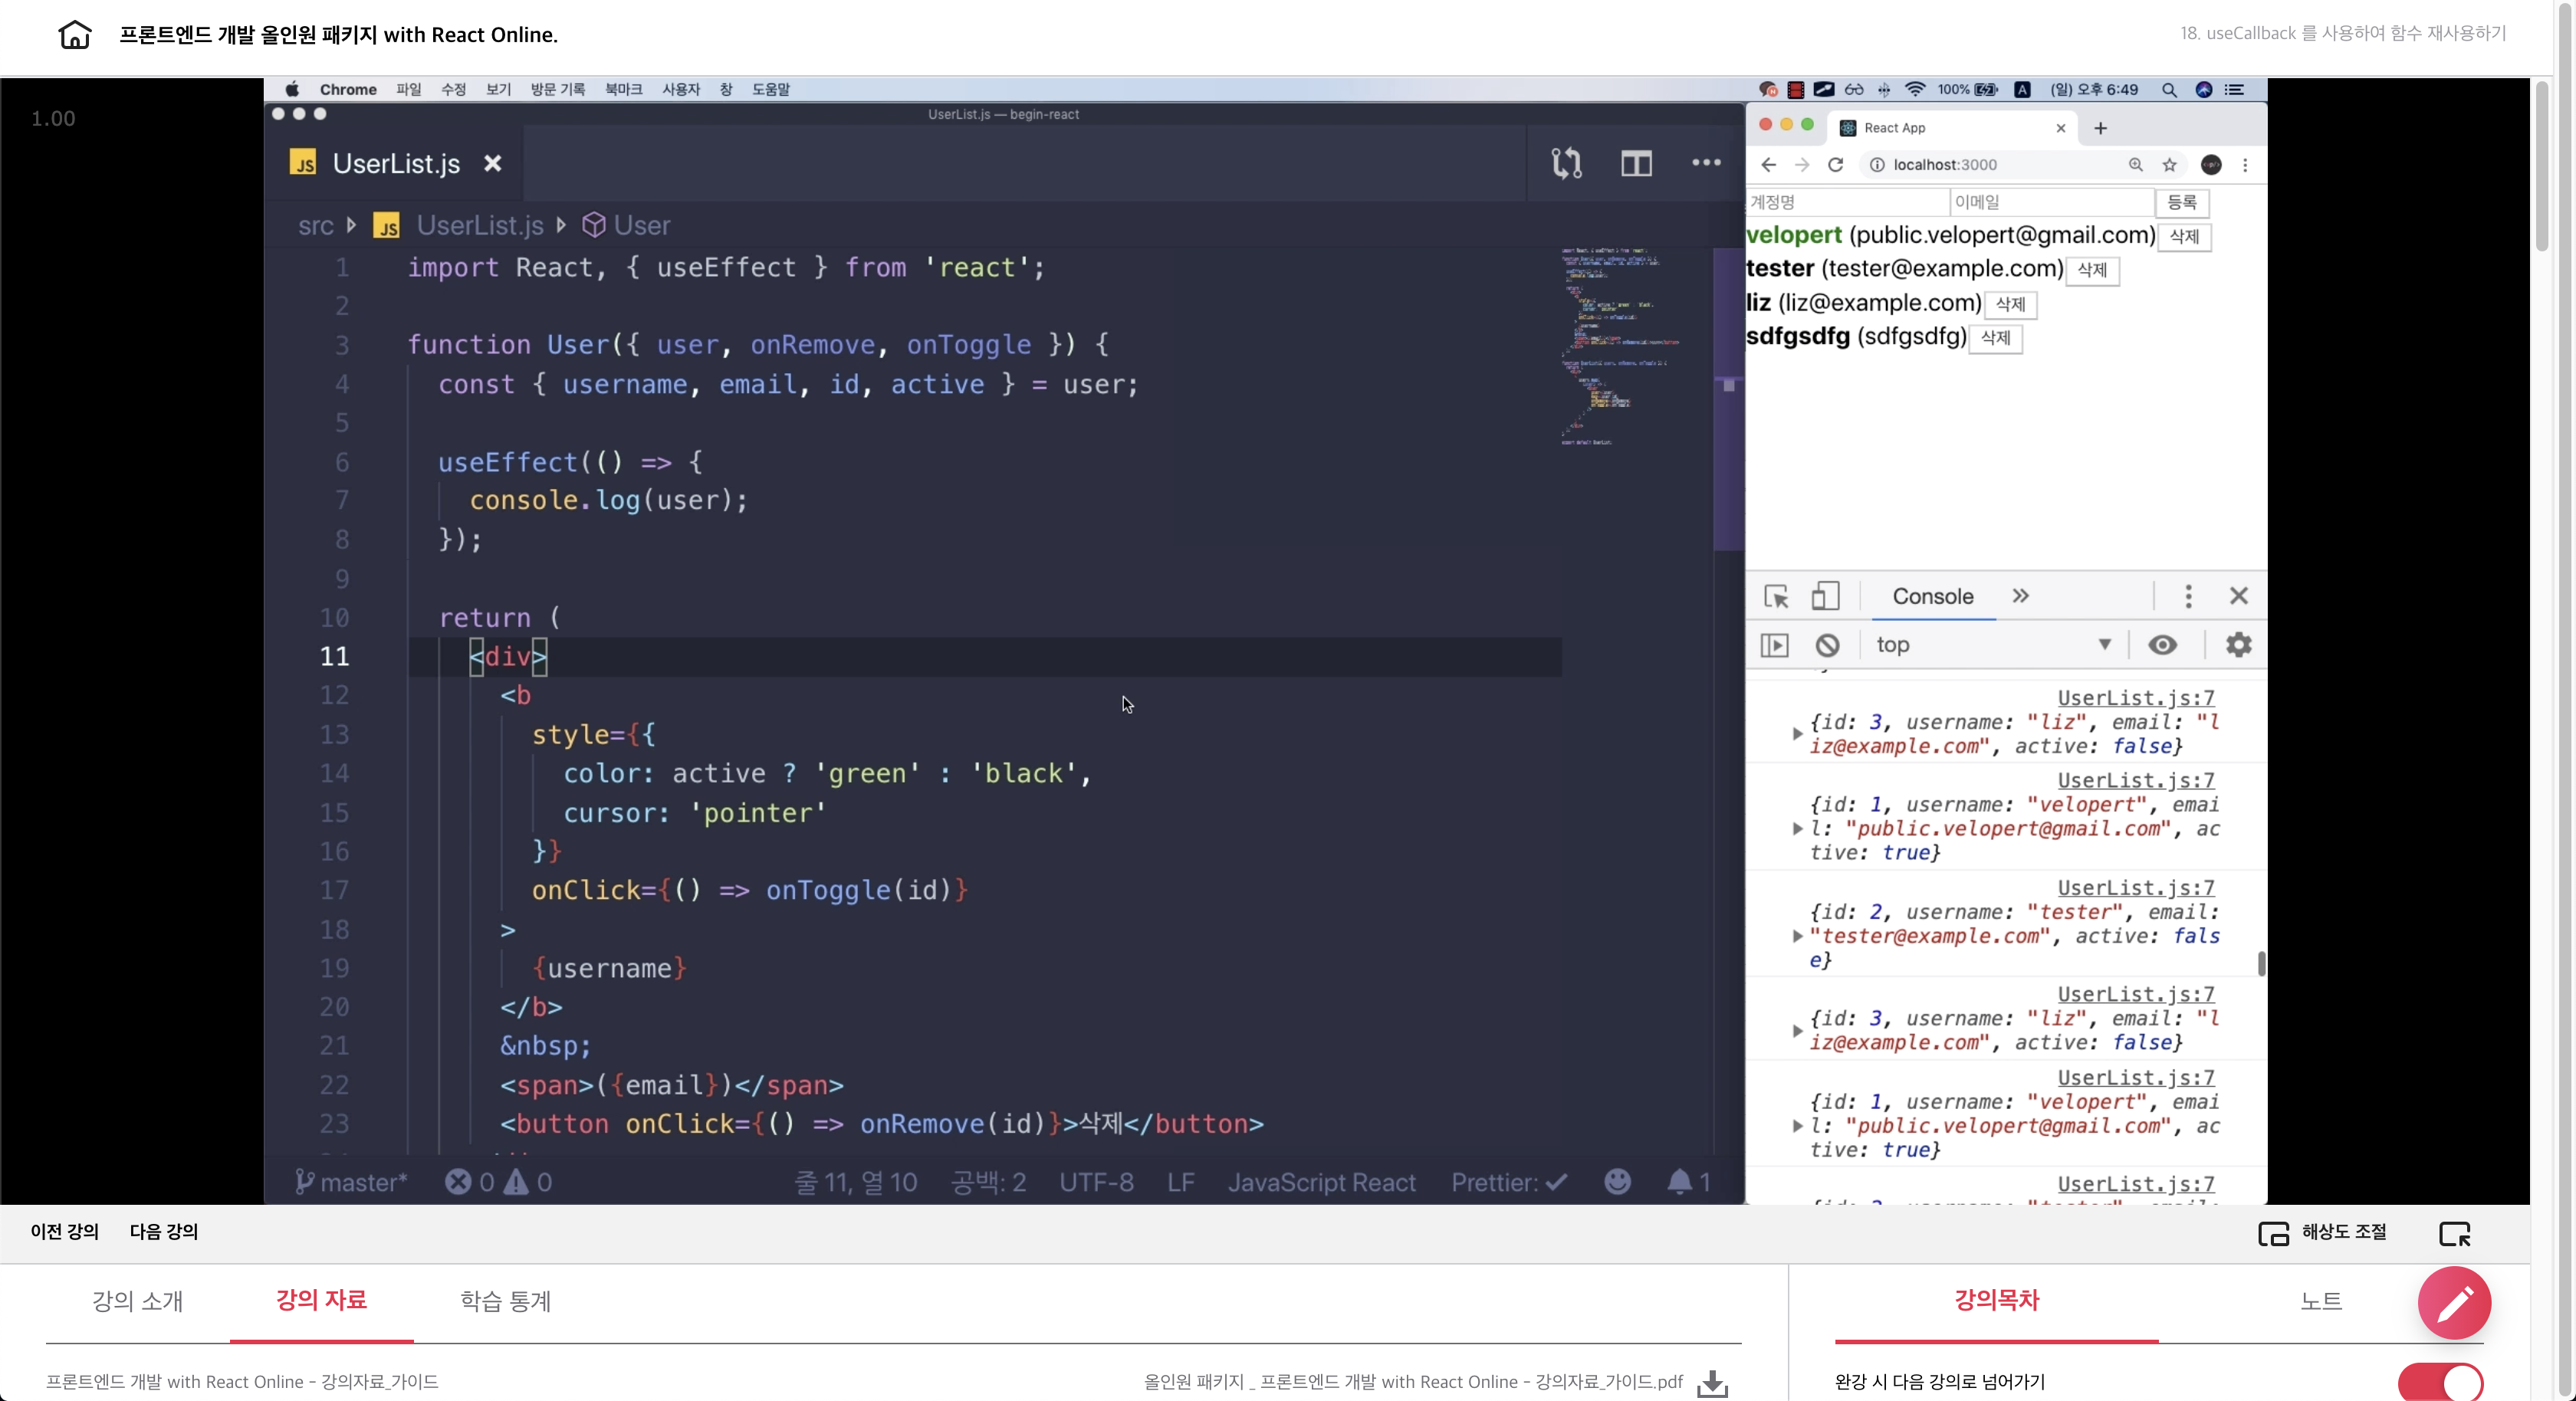Switch to the 강의 소개 tab
Screen dimensions: 2576x1401
point(137,1301)
